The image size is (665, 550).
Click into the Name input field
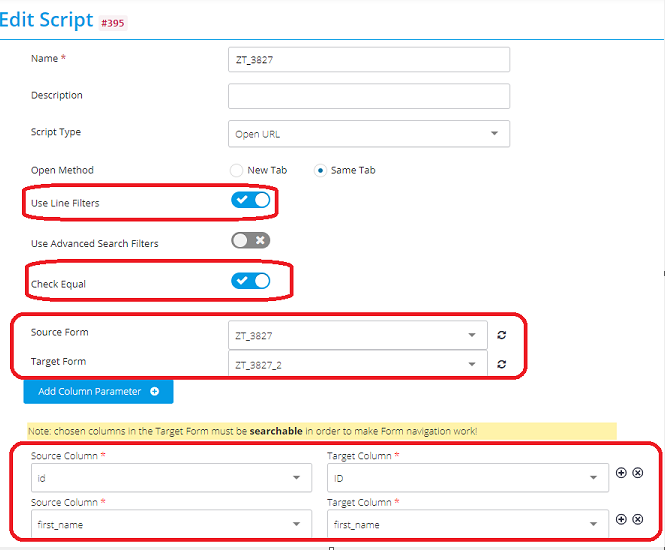pyautogui.click(x=369, y=59)
